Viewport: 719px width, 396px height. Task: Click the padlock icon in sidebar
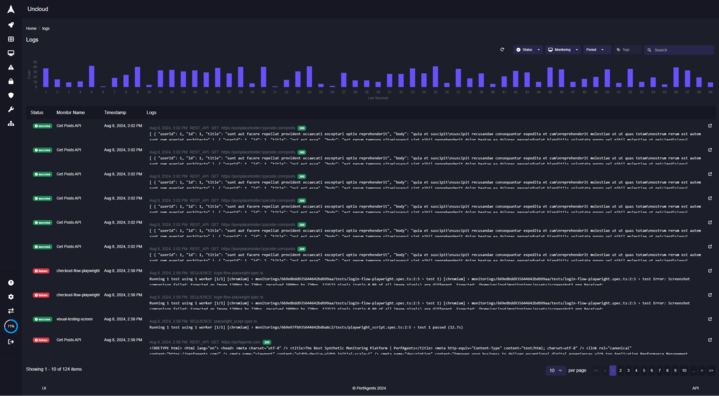coord(11,81)
